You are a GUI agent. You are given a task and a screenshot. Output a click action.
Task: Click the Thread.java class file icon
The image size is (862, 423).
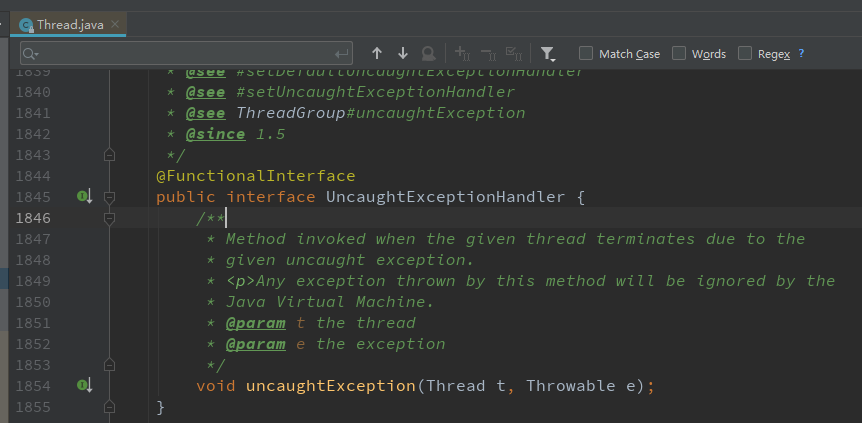click(26, 25)
